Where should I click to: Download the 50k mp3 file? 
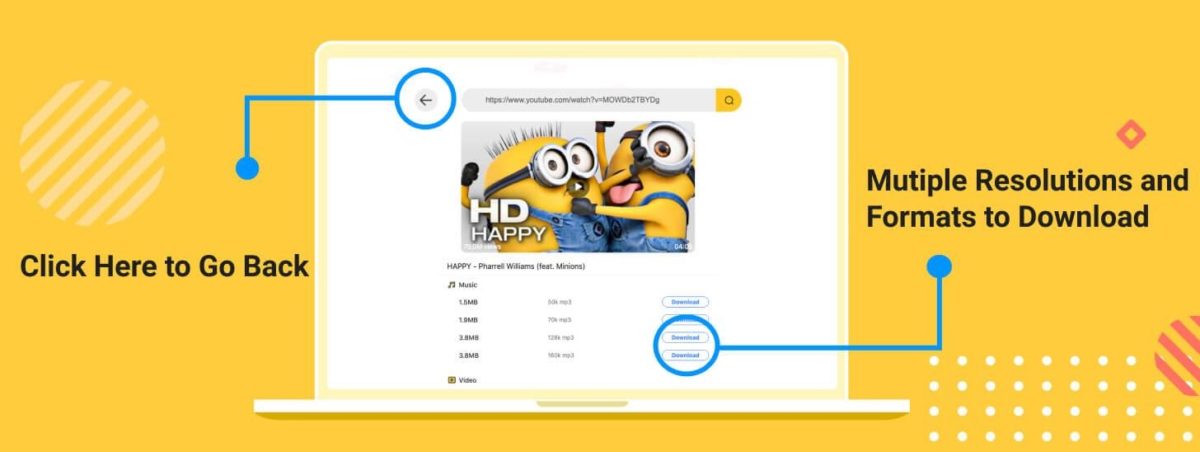(x=685, y=302)
